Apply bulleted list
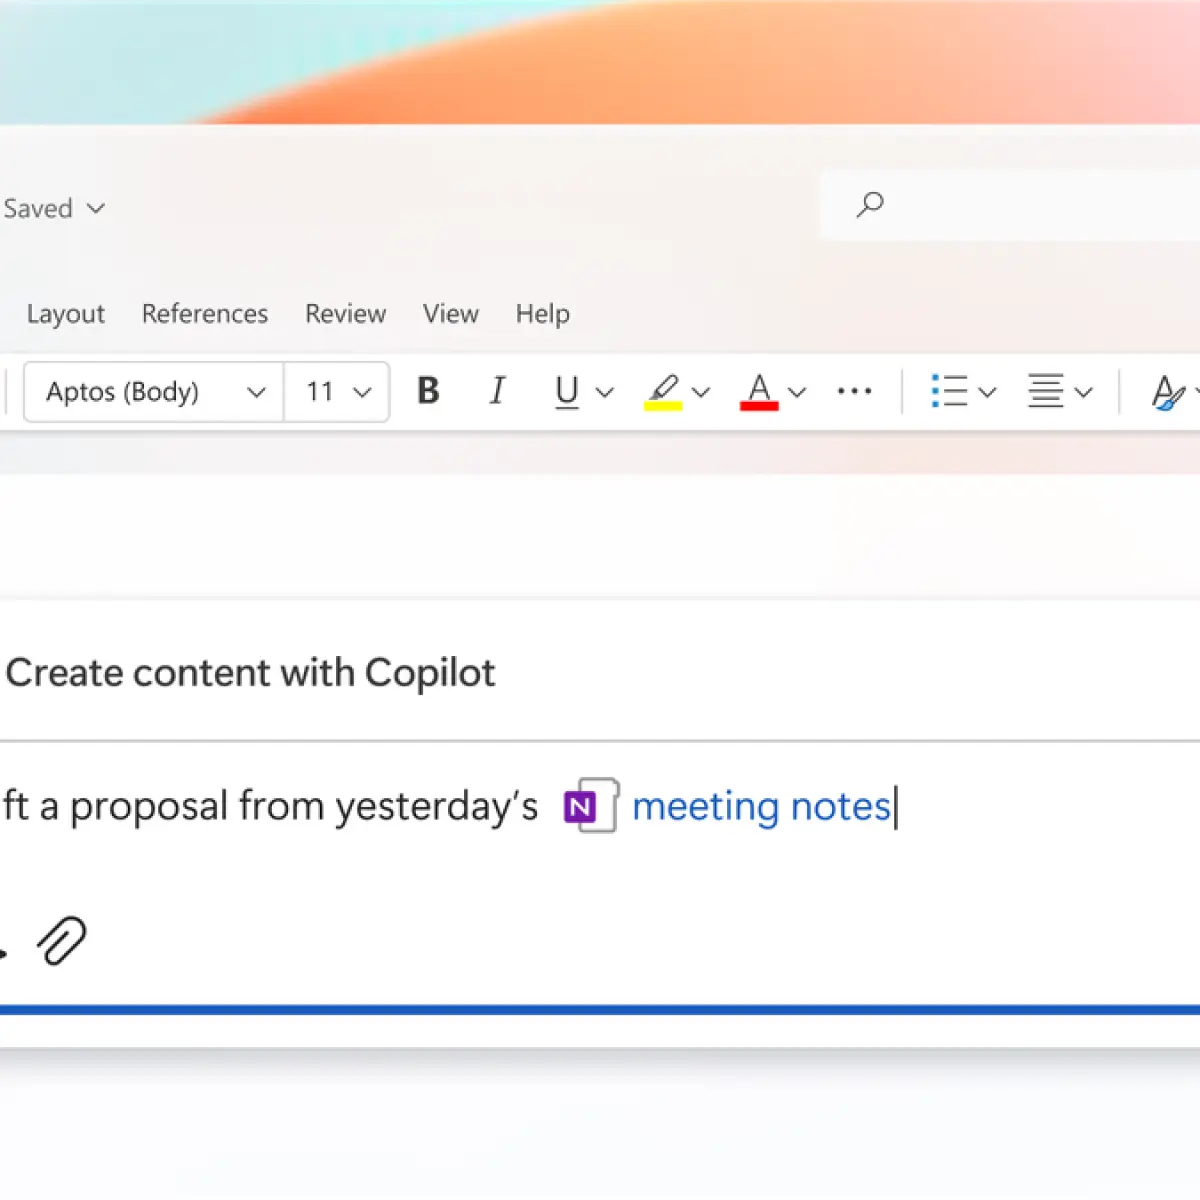The height and width of the screenshot is (1200, 1200). point(949,391)
